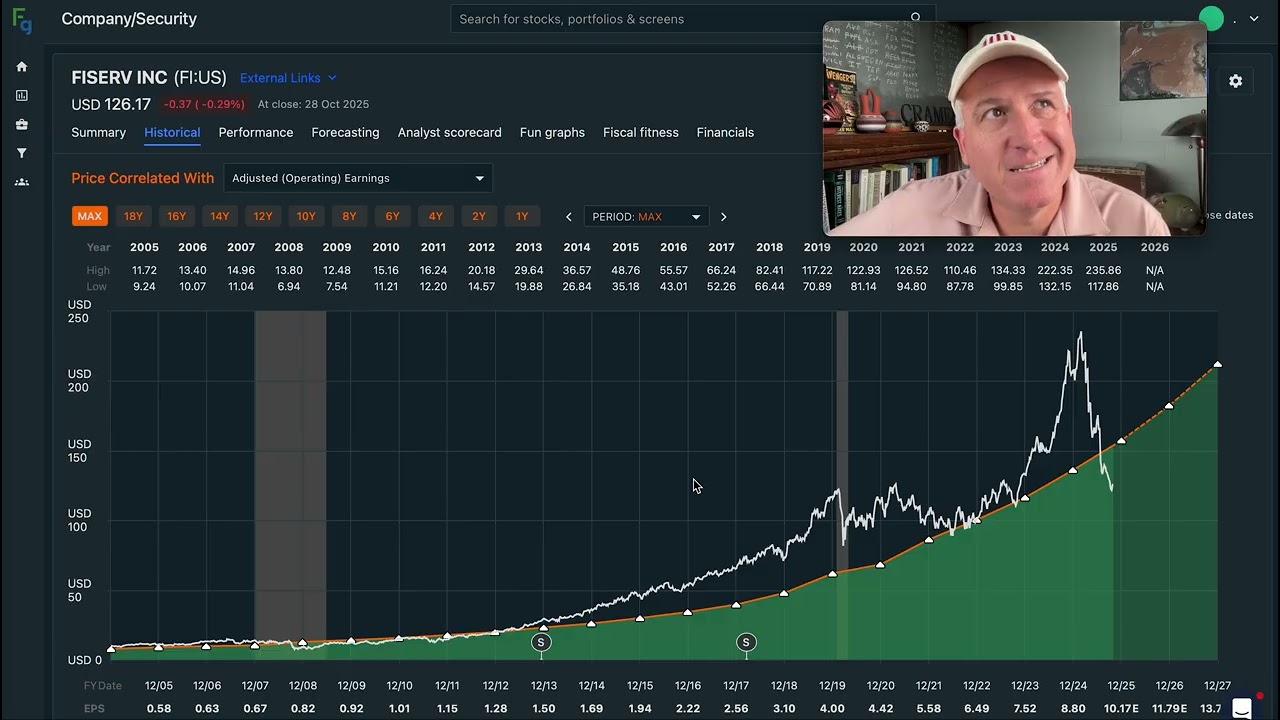
Task: Click the Company/Security page title
Action: [x=129, y=19]
